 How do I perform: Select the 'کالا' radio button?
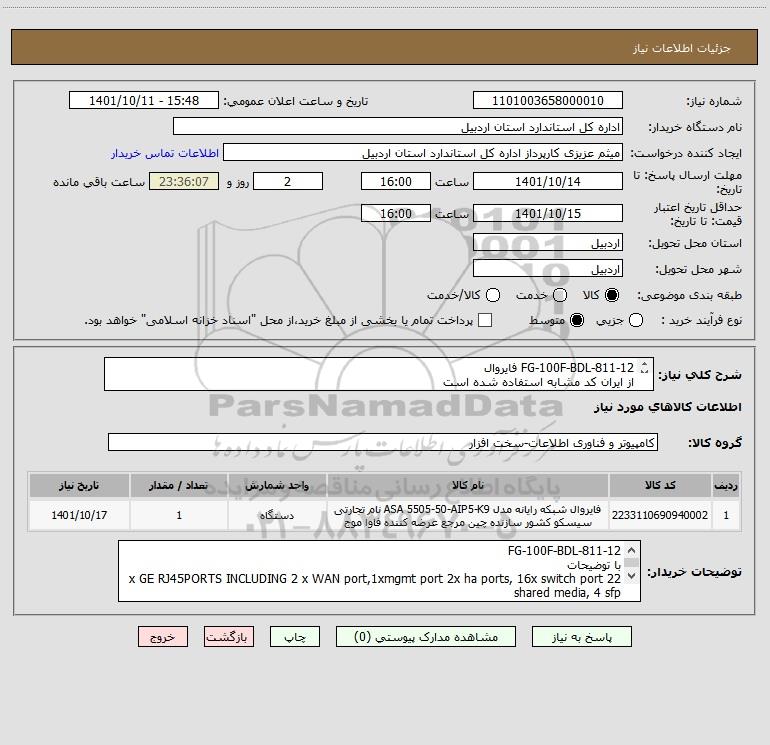click(612, 295)
